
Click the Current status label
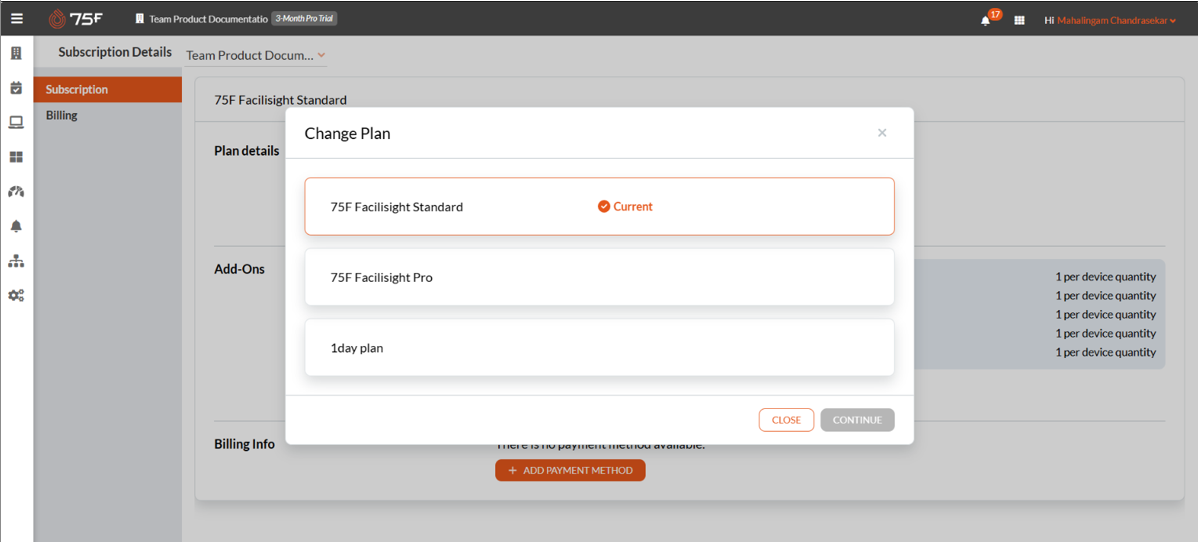coord(633,206)
